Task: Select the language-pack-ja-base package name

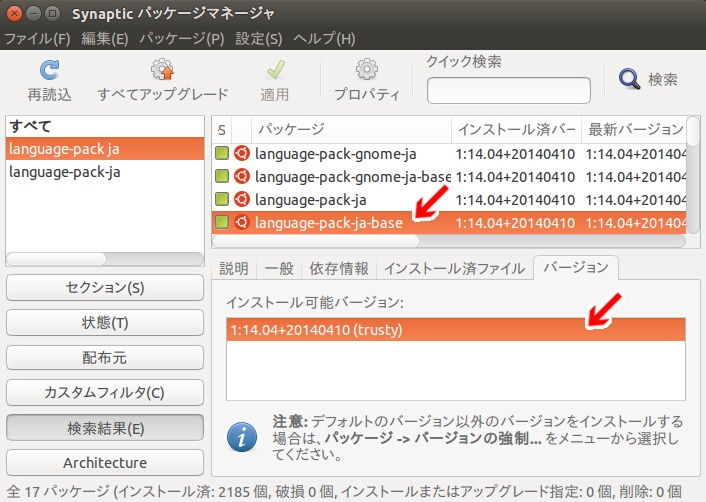Action: pyautogui.click(x=329, y=223)
